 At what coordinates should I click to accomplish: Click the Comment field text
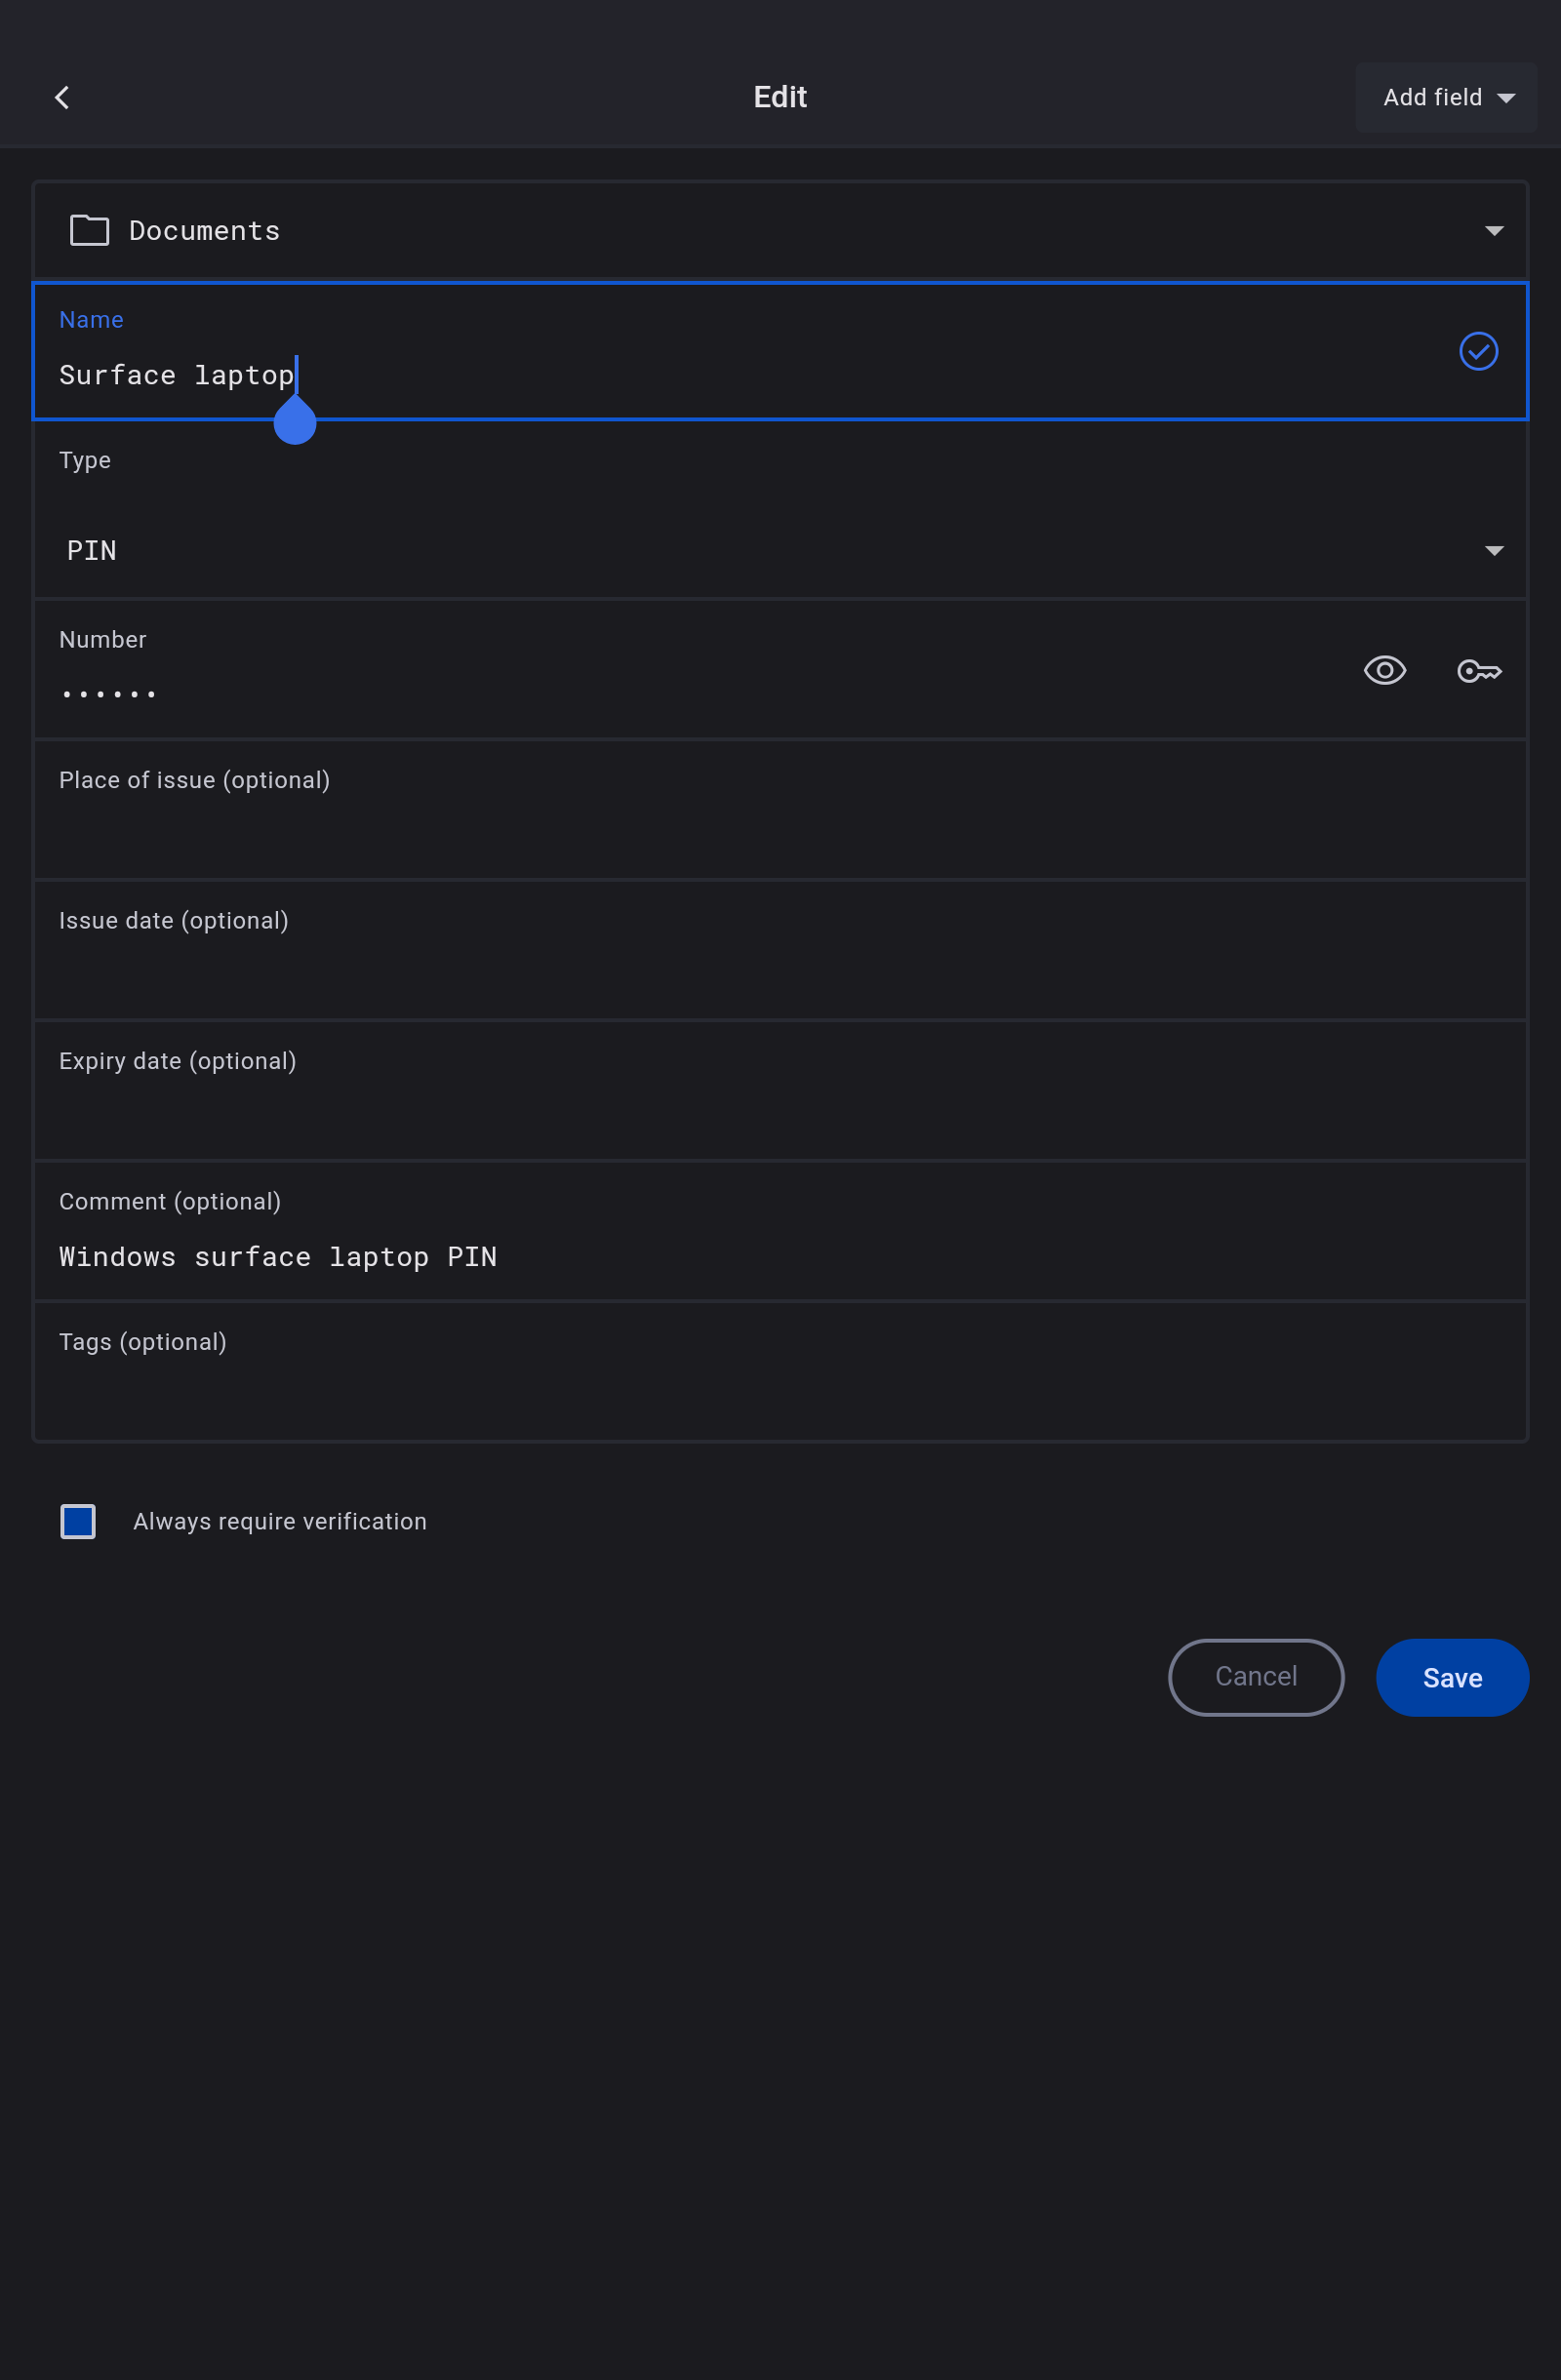[x=278, y=1257]
